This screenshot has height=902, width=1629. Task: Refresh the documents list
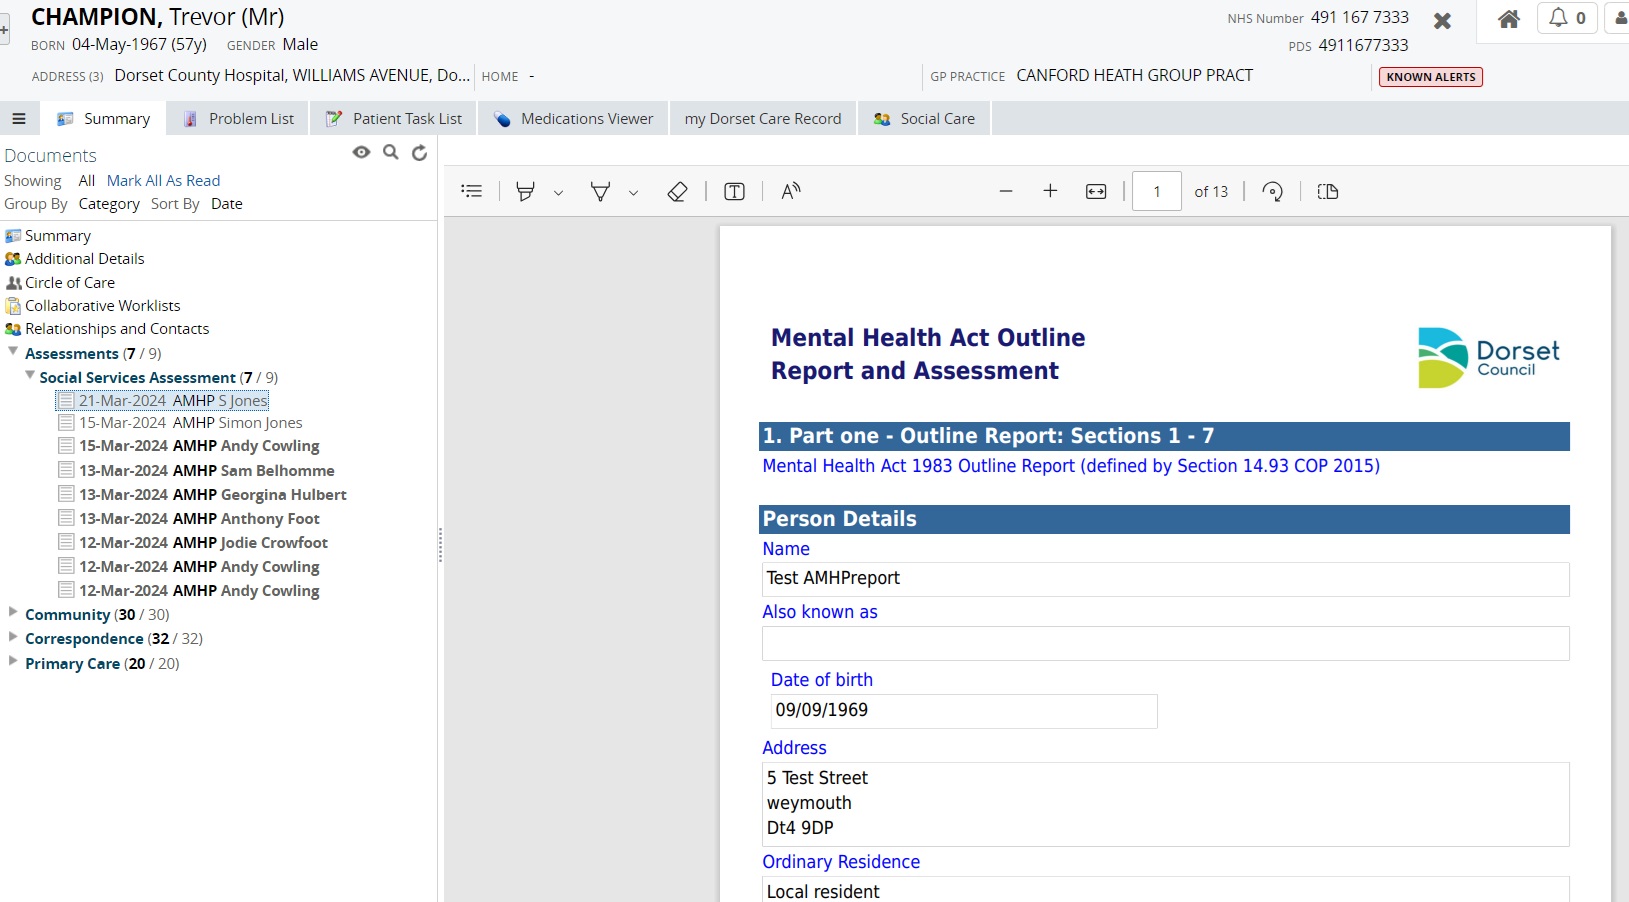click(420, 152)
